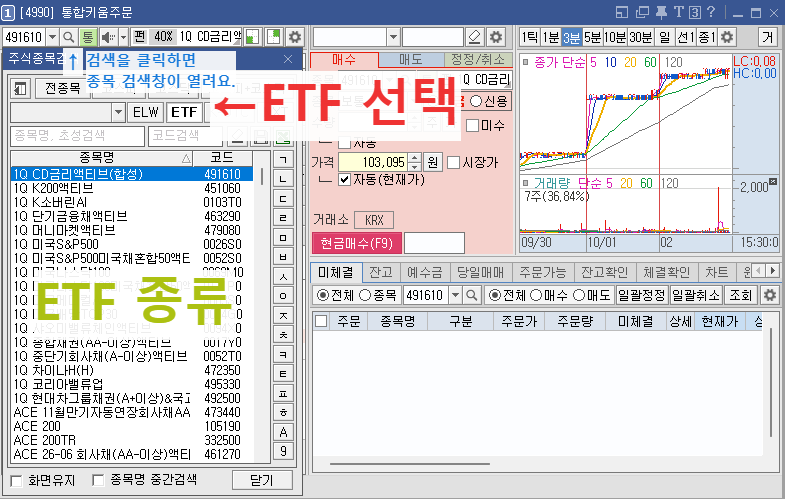Expand top-left 491610 code dropdown

(x=53, y=37)
